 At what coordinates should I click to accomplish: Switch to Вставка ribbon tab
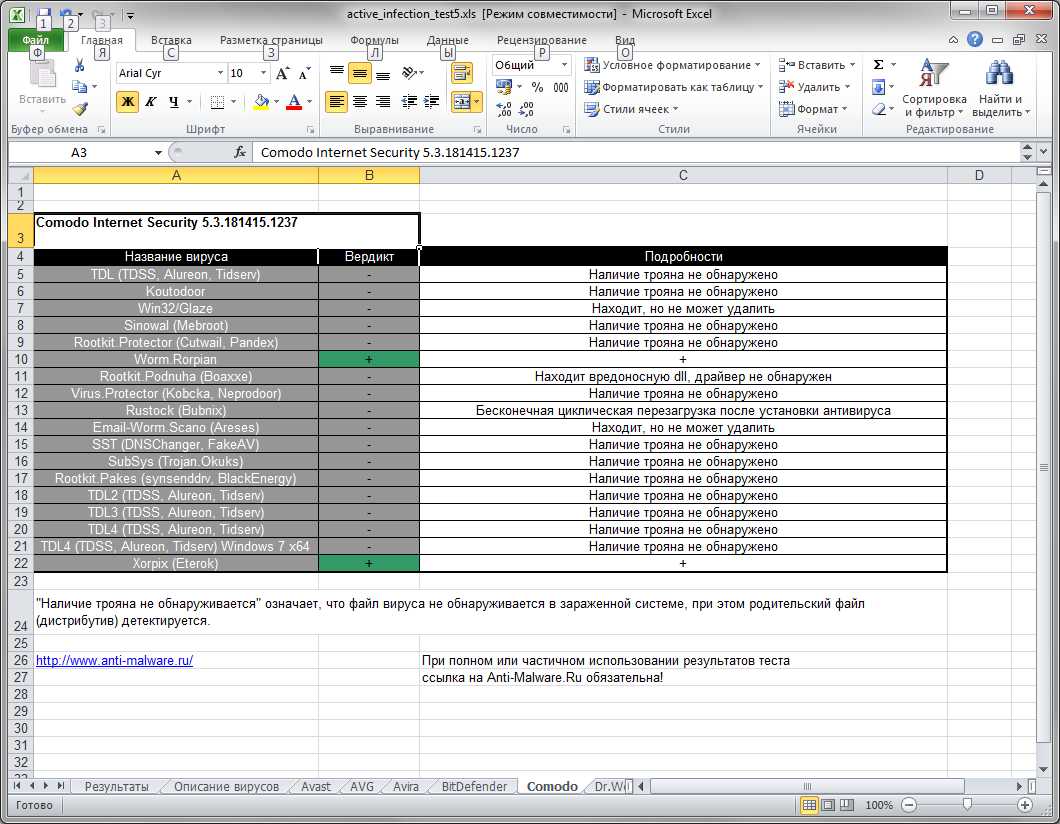171,40
